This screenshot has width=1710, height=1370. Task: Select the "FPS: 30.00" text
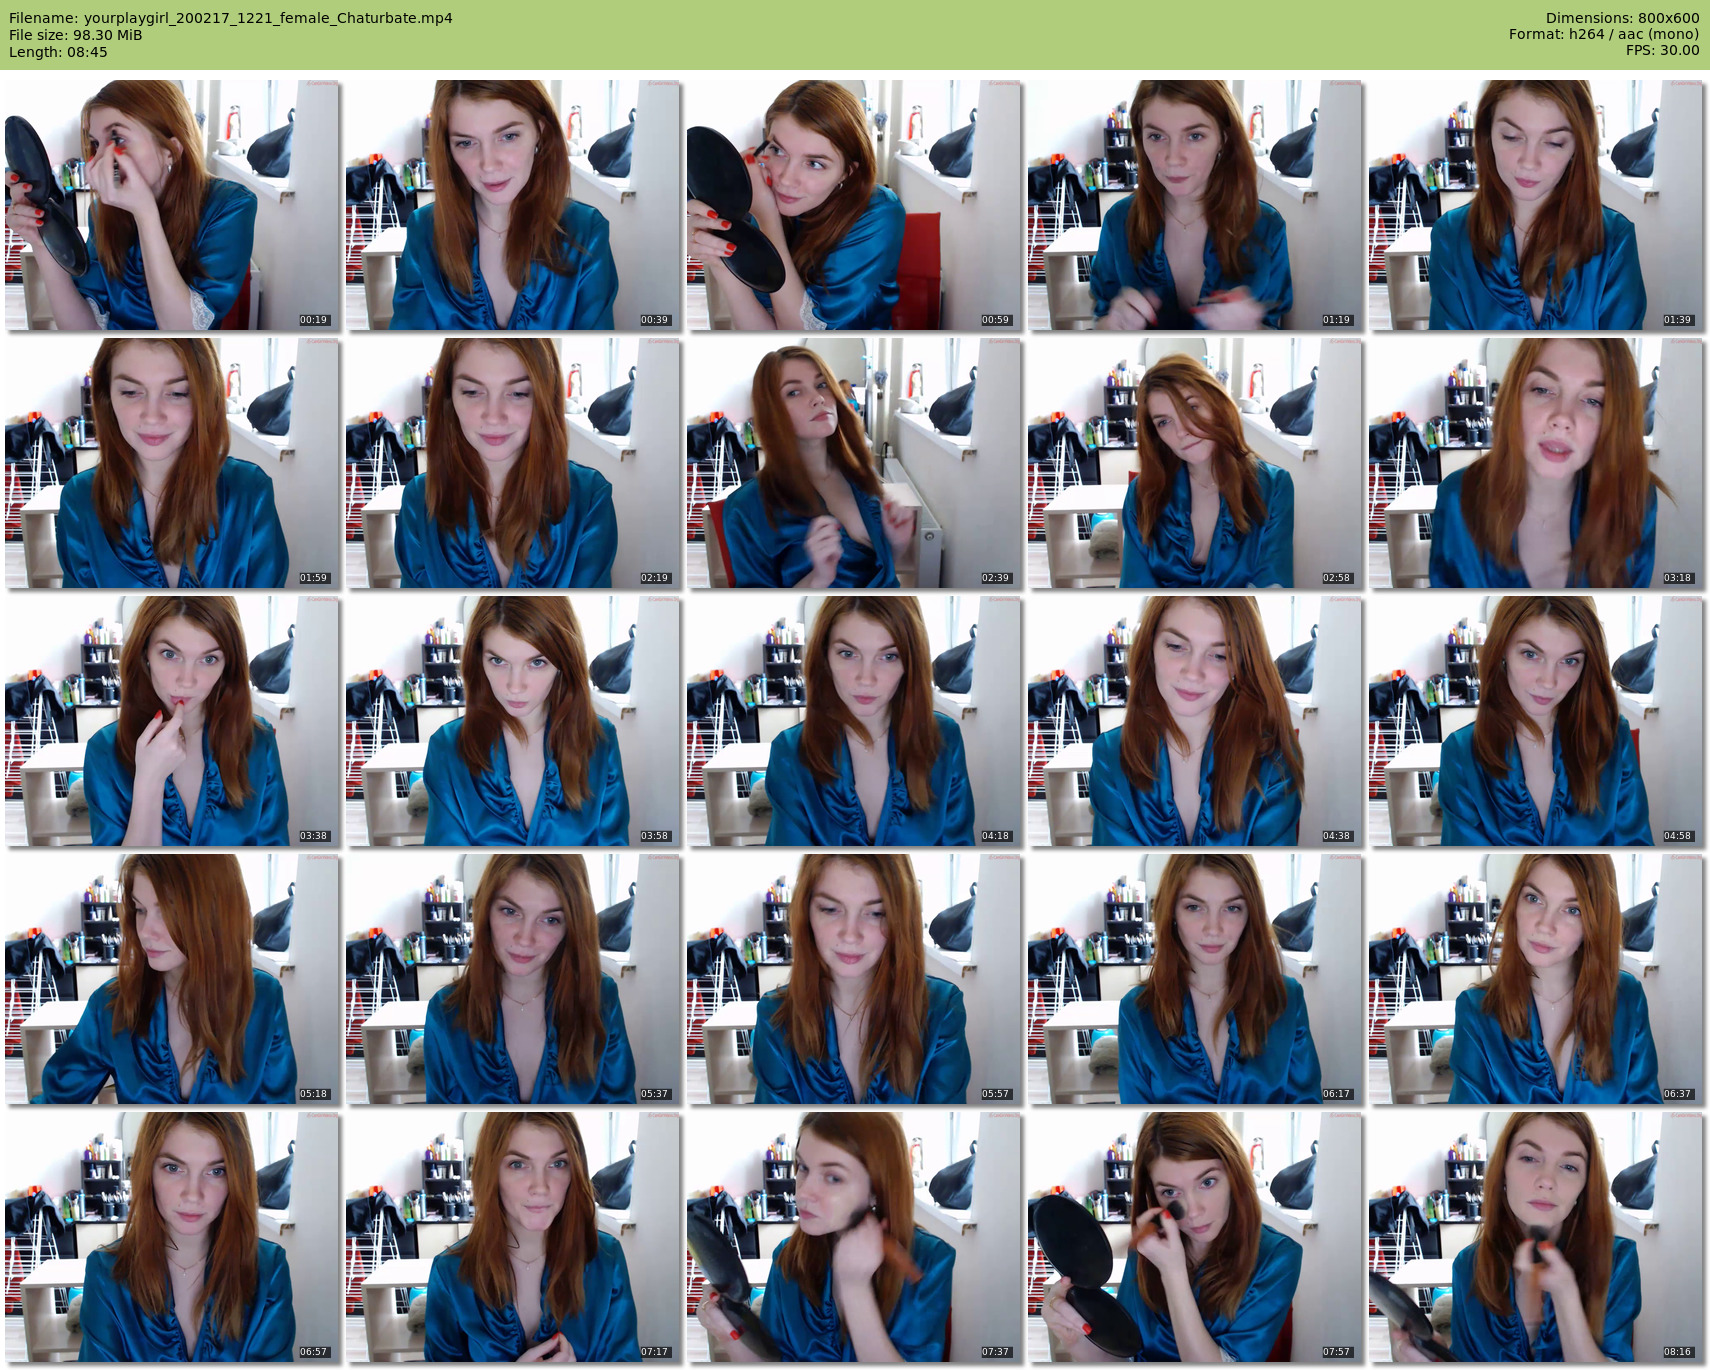coord(1662,50)
